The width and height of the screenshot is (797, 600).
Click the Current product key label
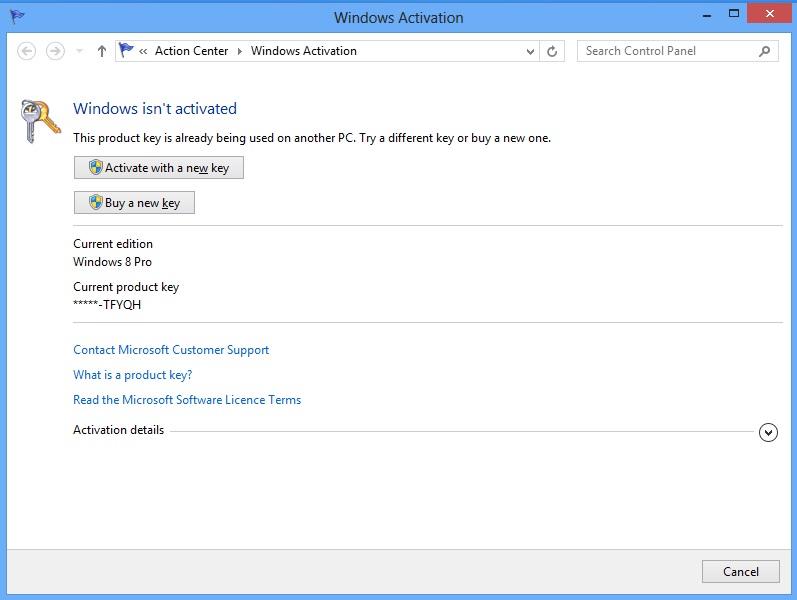pos(126,287)
